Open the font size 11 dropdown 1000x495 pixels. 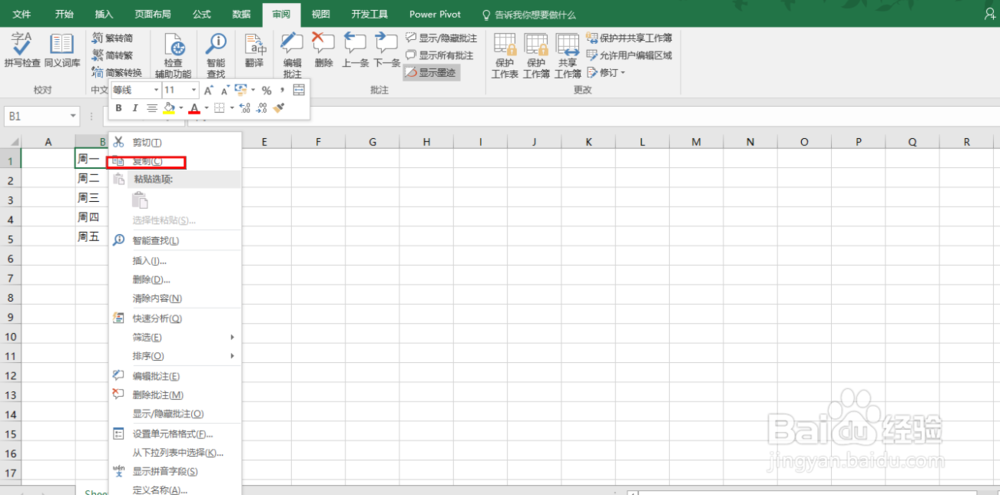pyautogui.click(x=194, y=91)
